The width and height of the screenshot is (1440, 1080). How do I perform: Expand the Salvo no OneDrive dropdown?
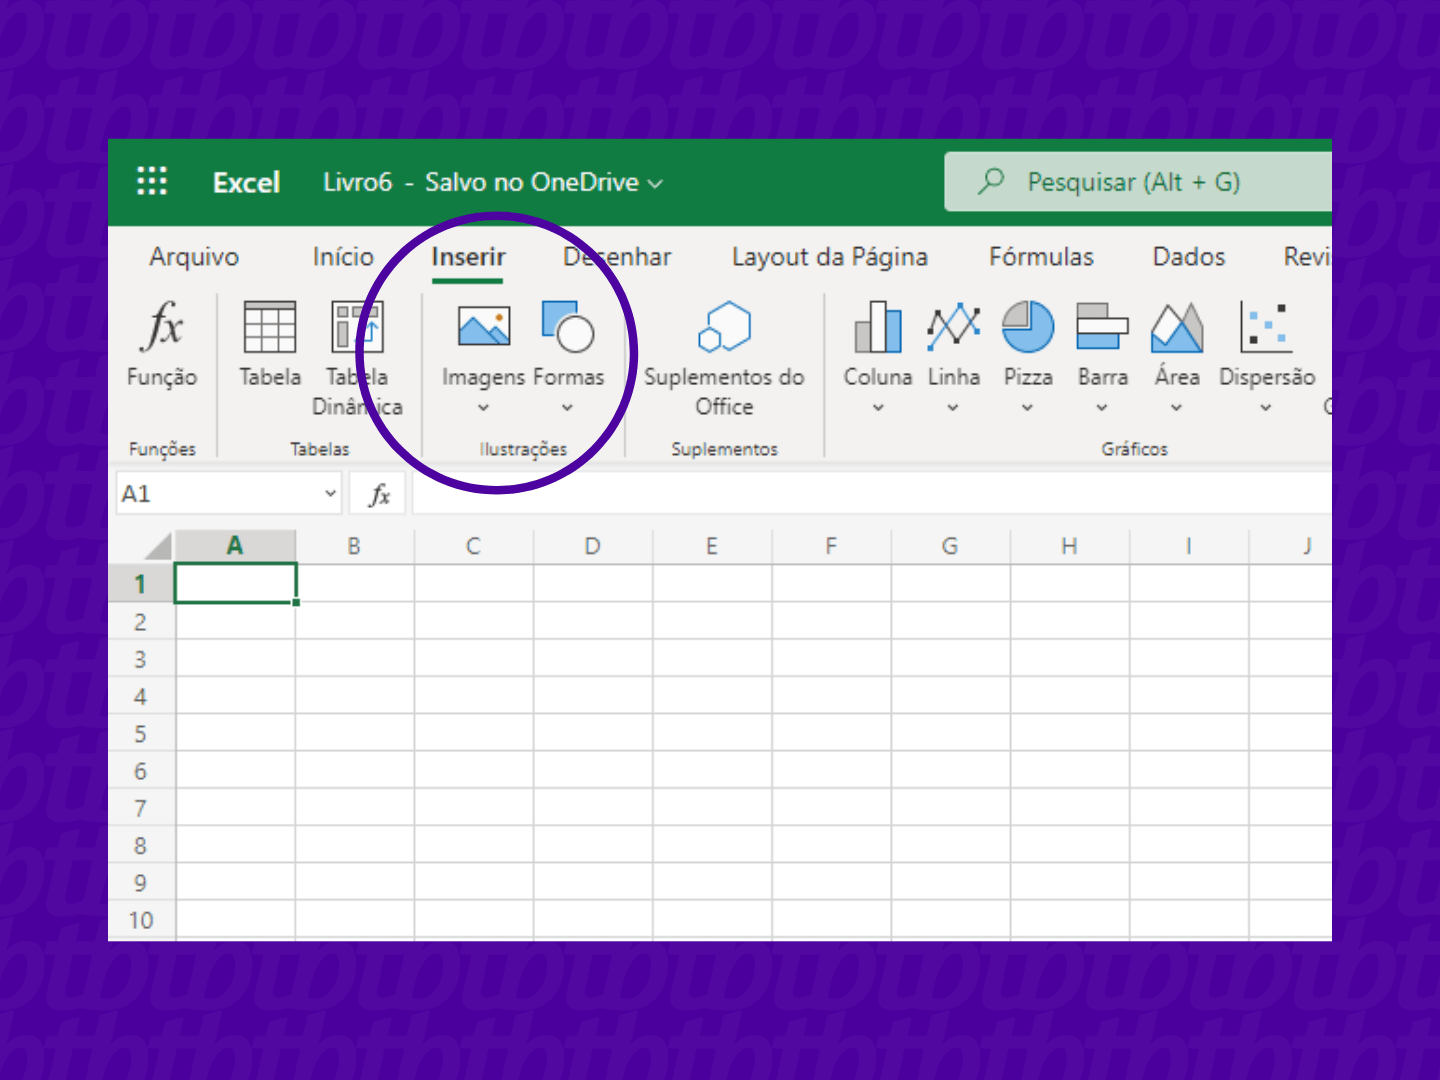coord(656,183)
